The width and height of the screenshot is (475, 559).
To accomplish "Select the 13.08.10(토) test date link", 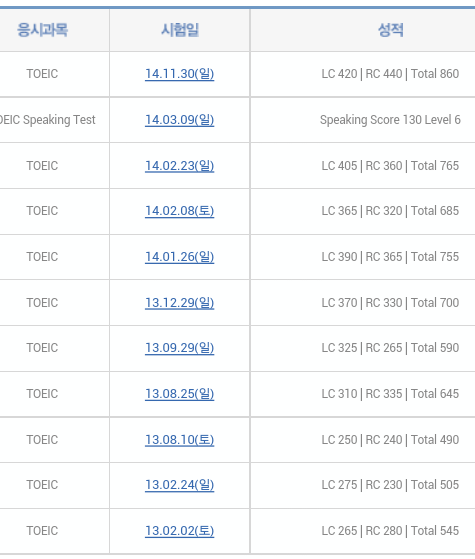I will pos(179,440).
